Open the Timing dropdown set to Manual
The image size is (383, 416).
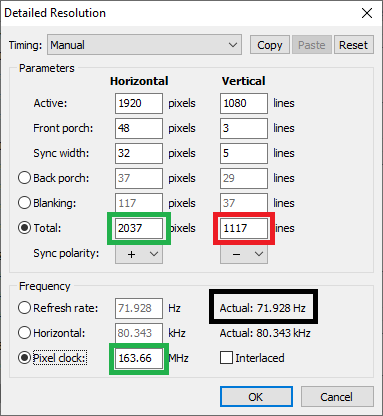click(x=144, y=45)
